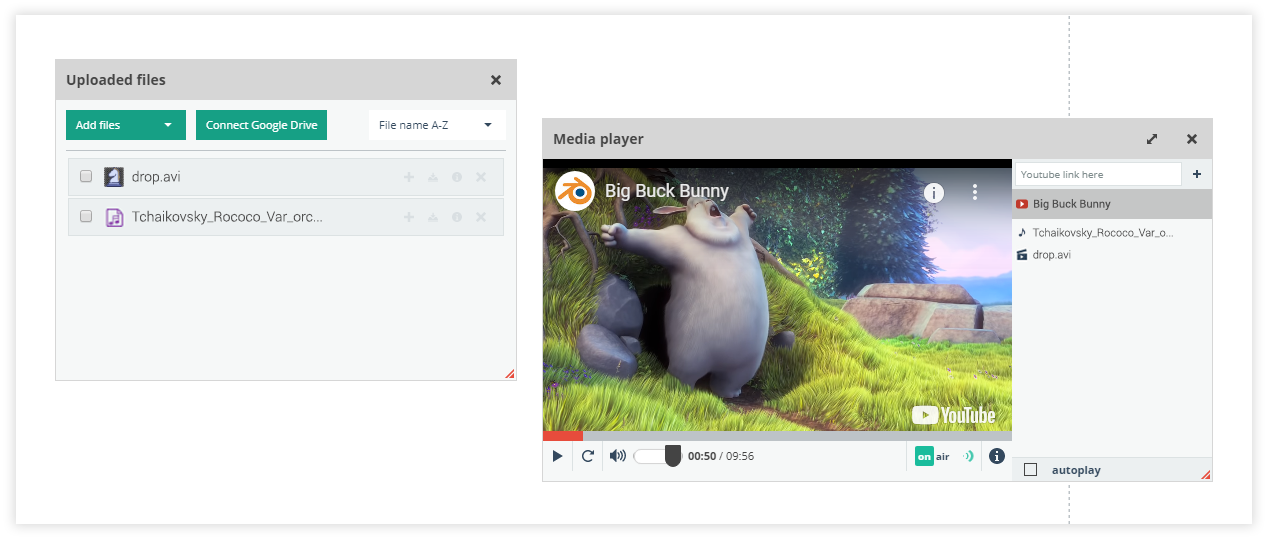Click the Big Buck Bunny video title
This screenshot has height=539, width=1270.
667,191
